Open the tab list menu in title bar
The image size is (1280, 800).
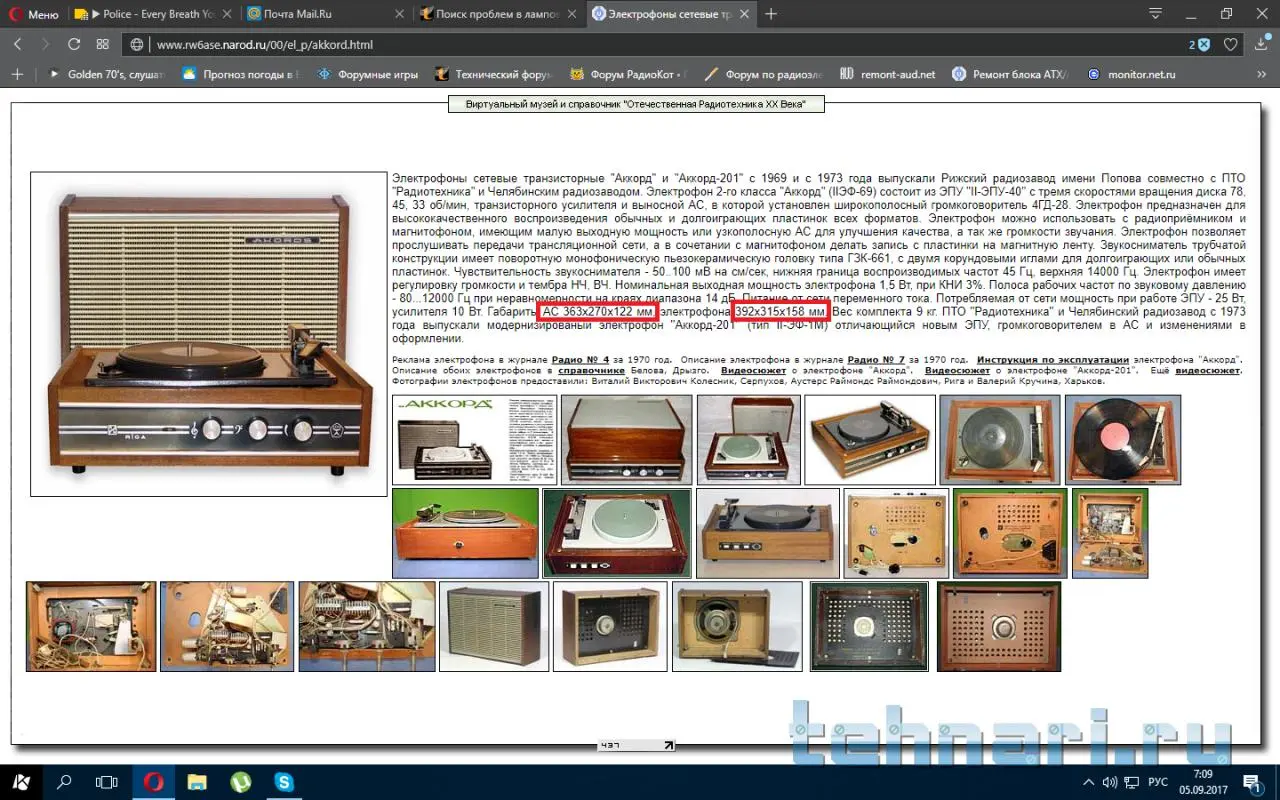coord(1155,14)
